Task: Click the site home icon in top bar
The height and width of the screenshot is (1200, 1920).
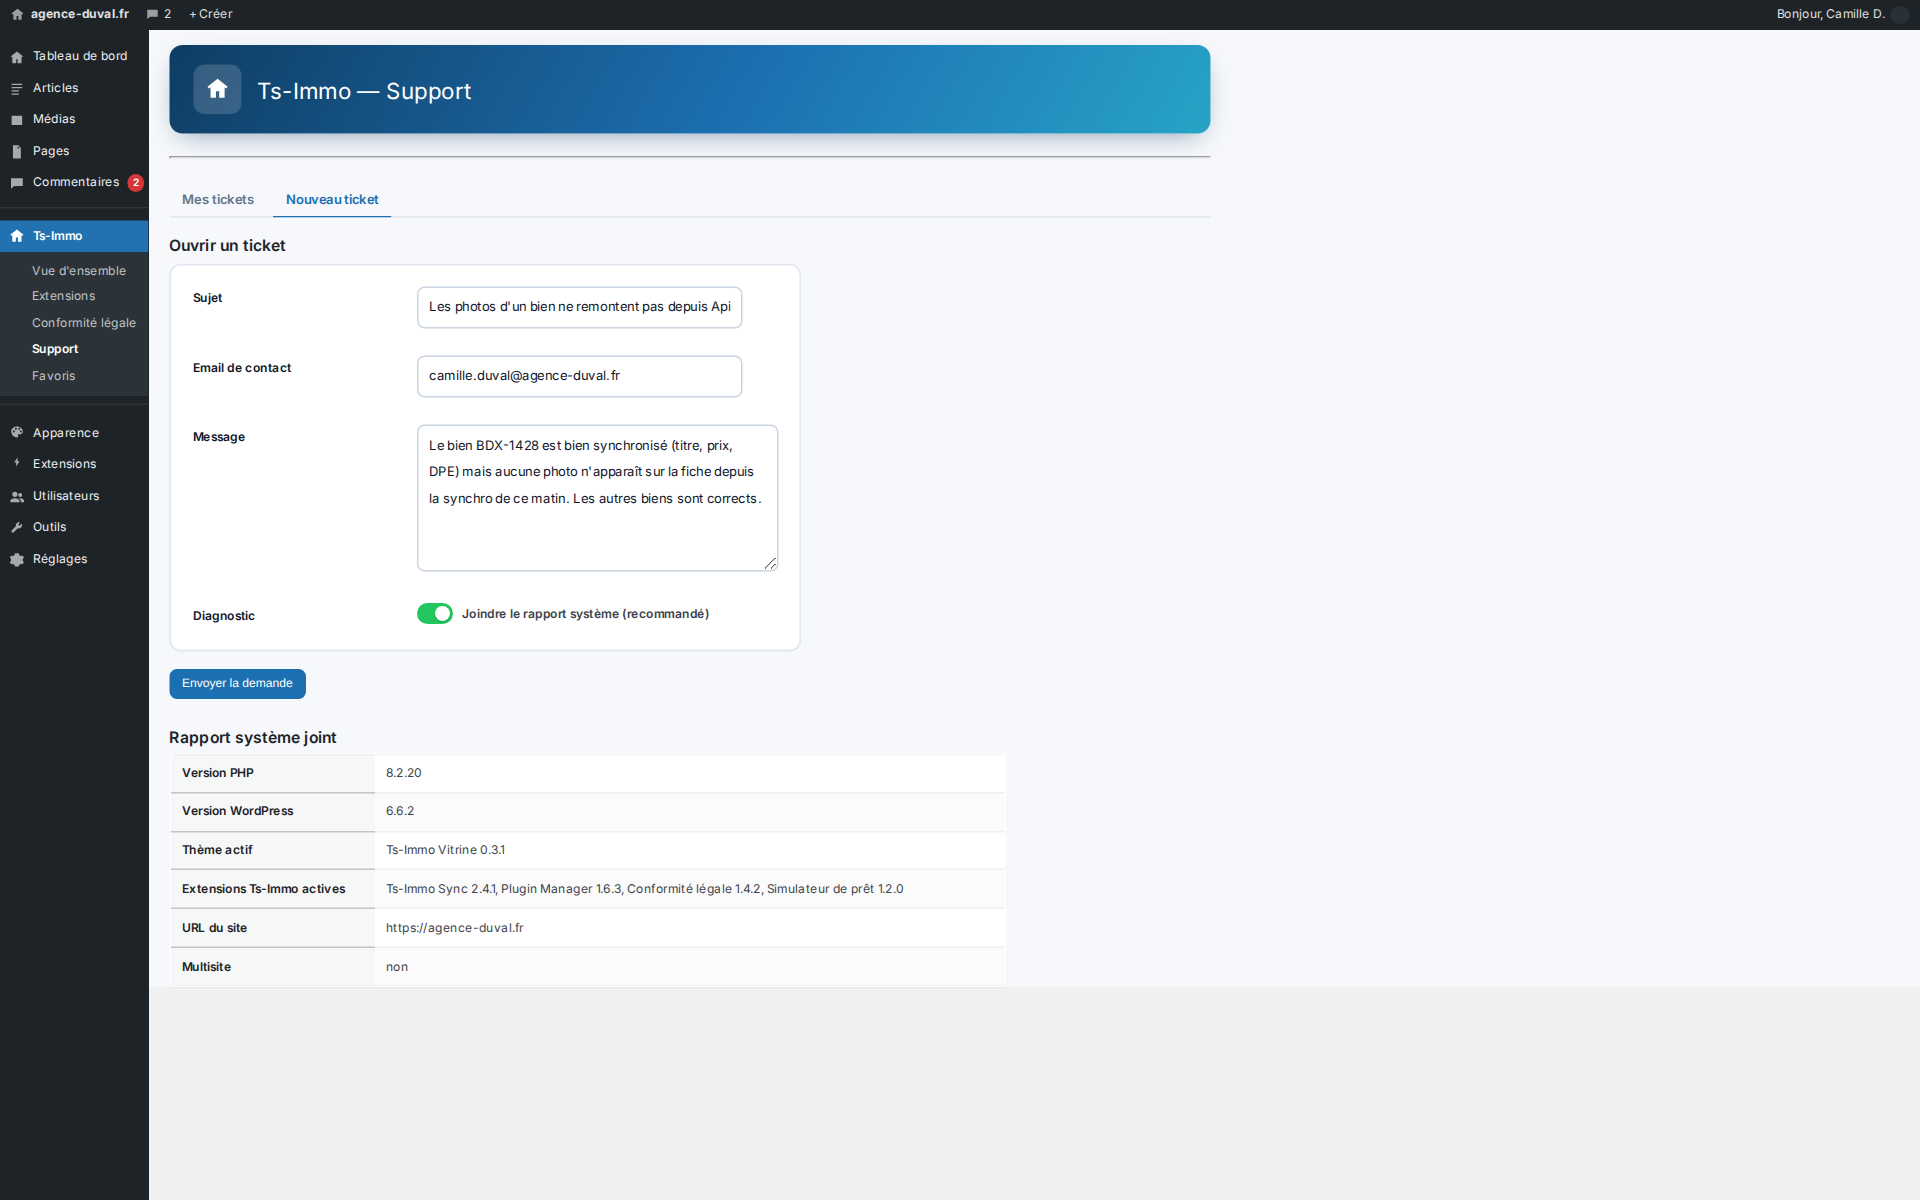Action: click(17, 14)
